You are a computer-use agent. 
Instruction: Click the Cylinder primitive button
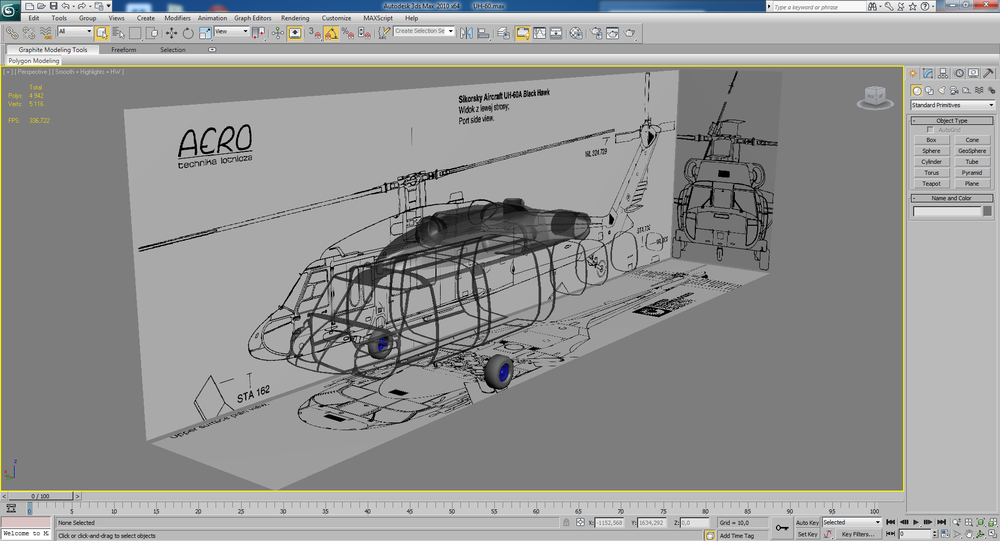tap(931, 162)
